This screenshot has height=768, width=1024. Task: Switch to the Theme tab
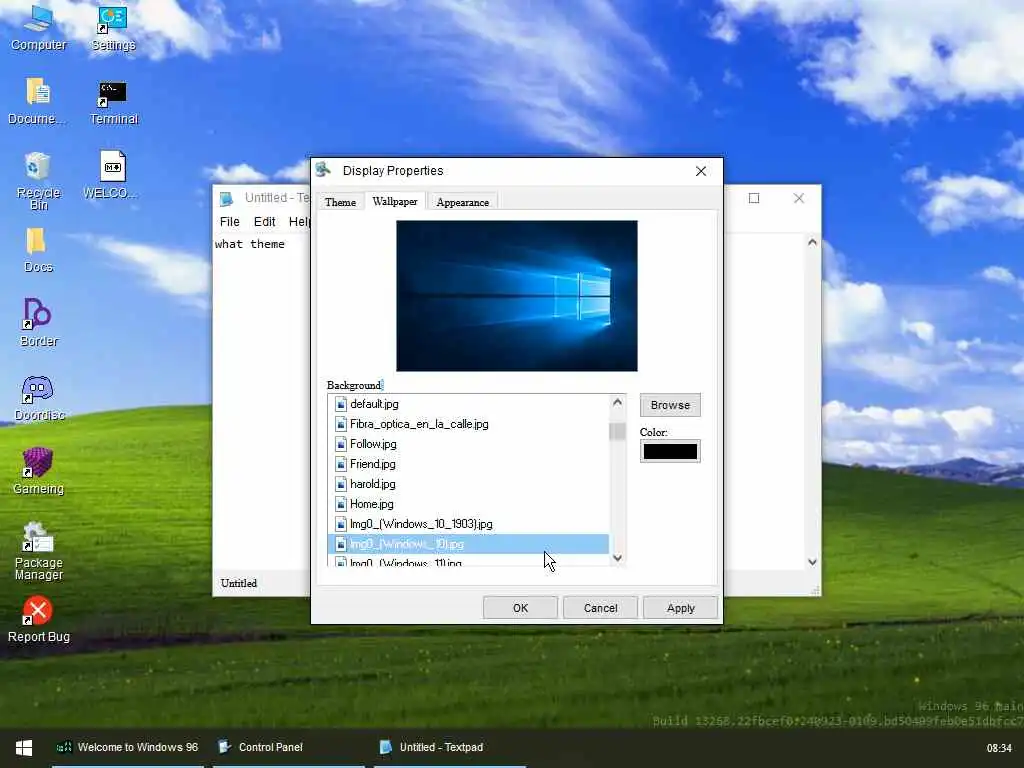[340, 202]
